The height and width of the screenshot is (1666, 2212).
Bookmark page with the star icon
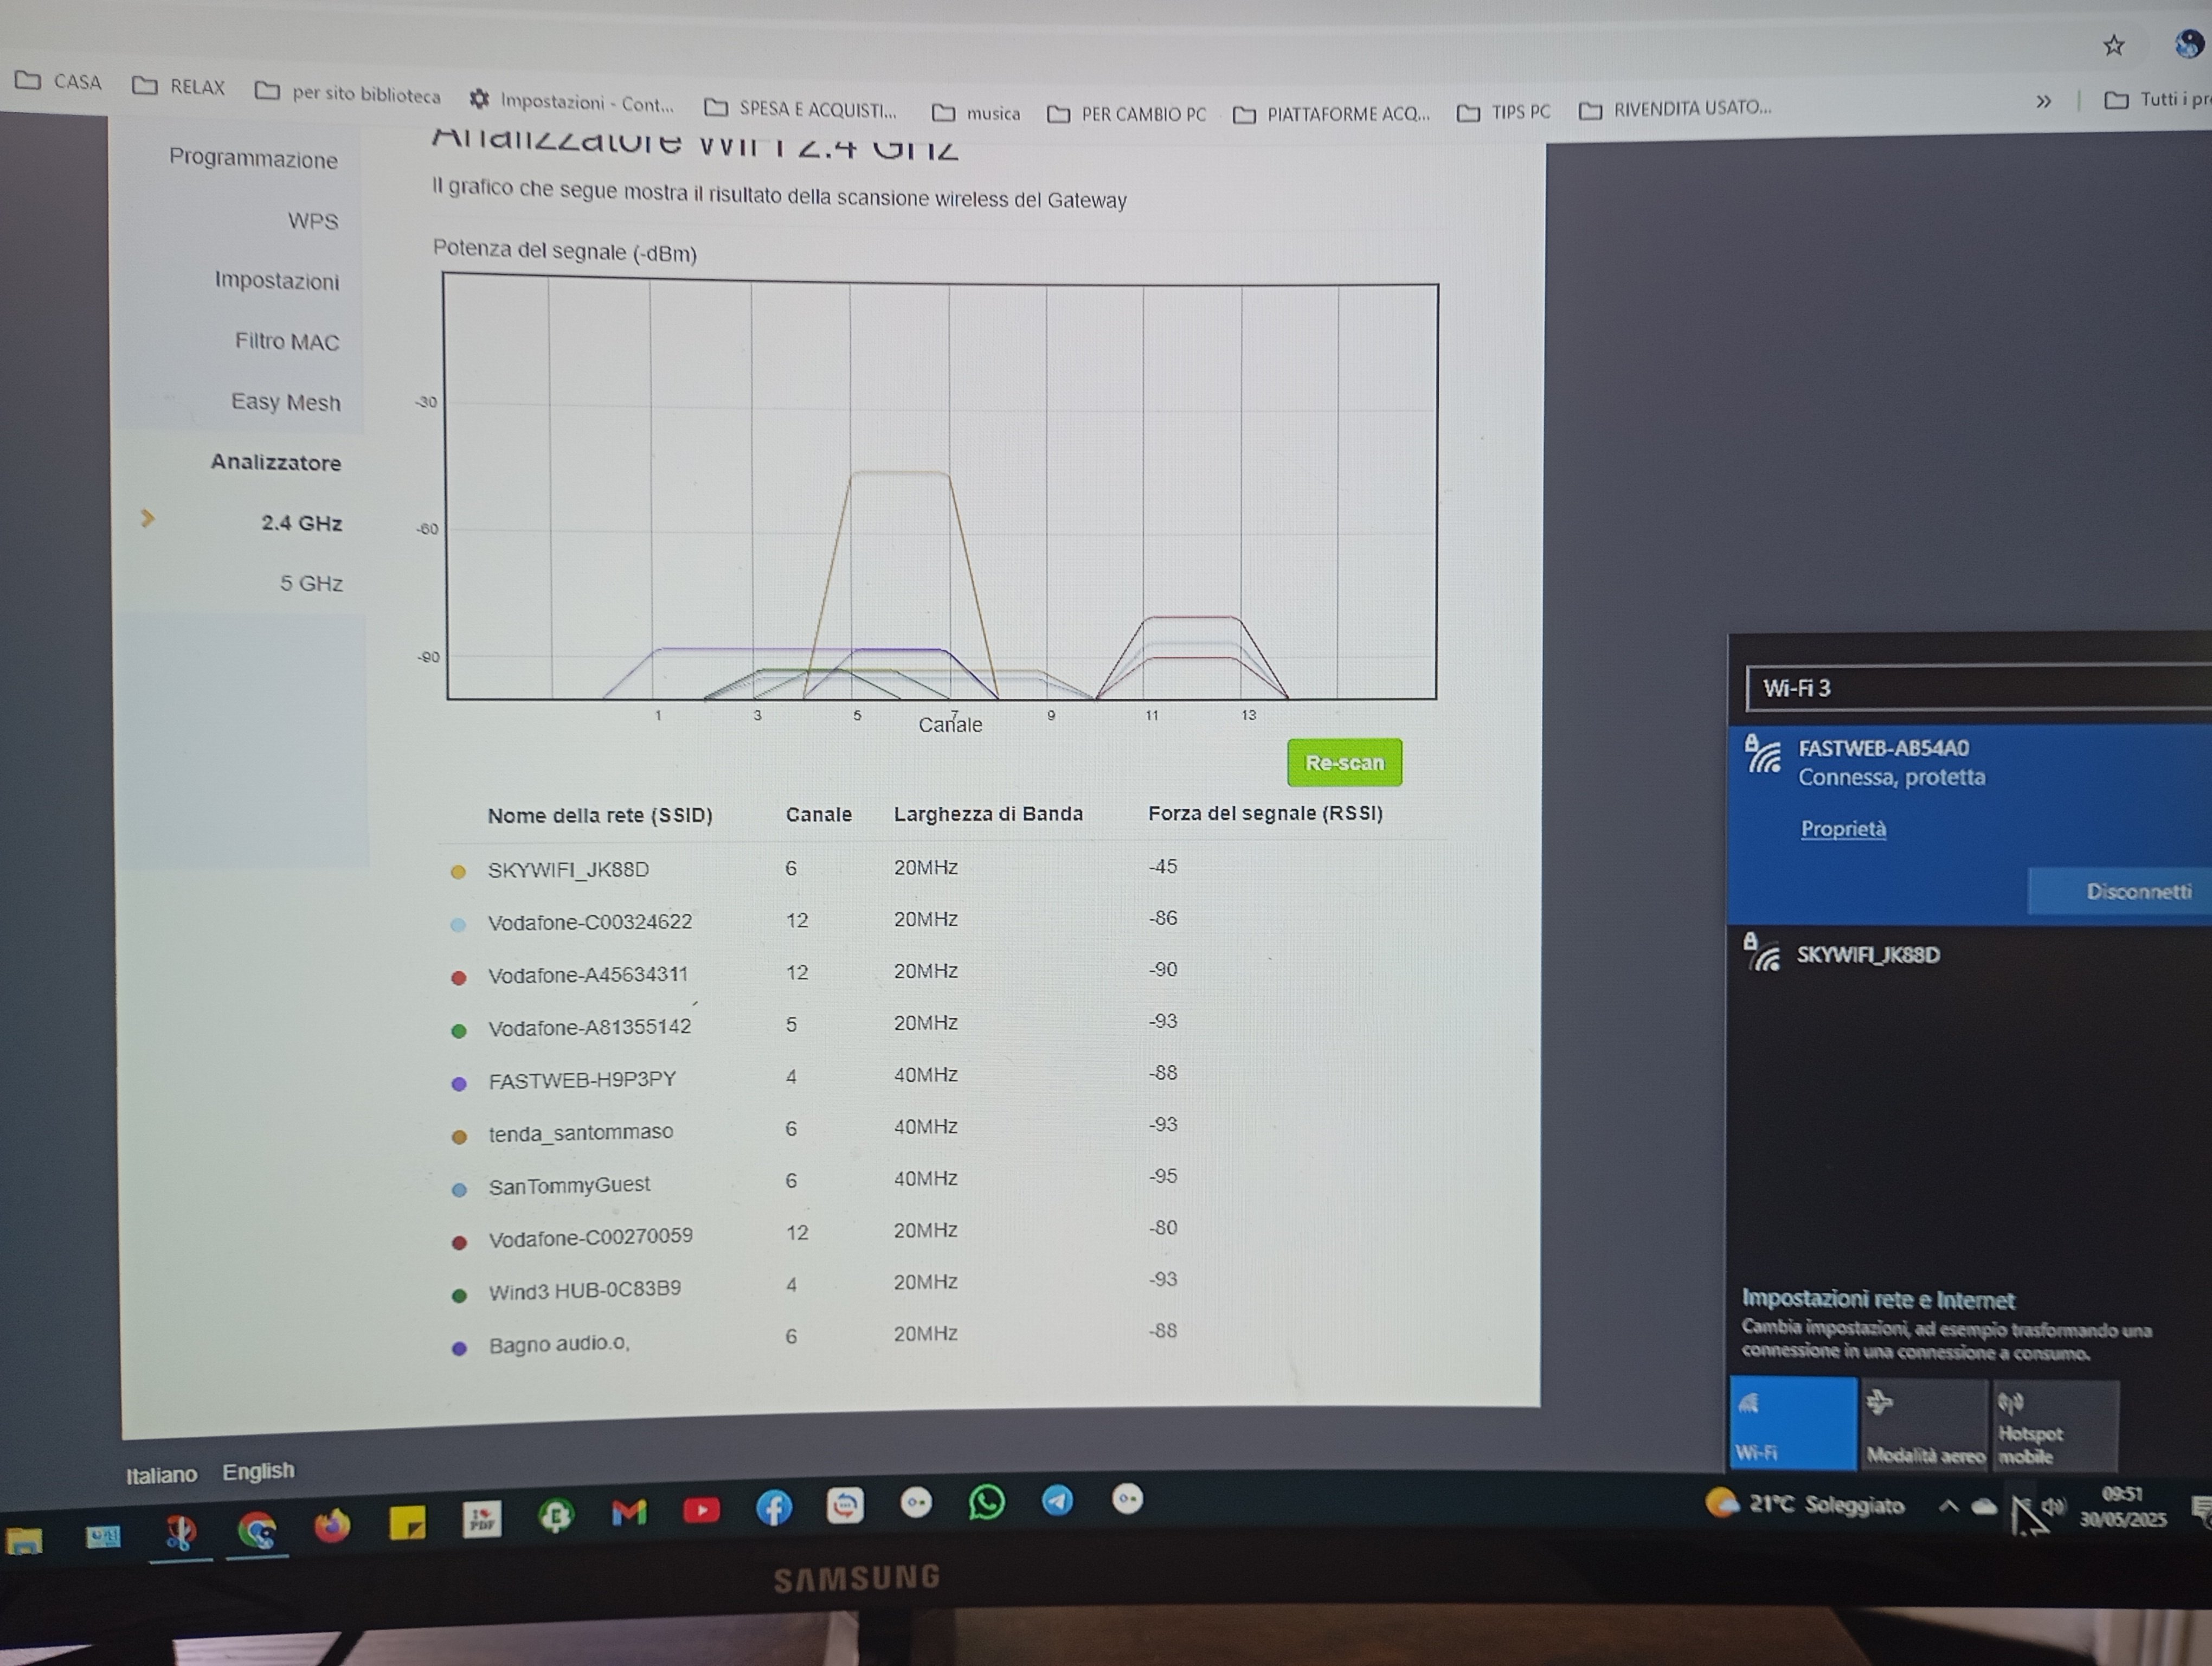(x=2113, y=45)
